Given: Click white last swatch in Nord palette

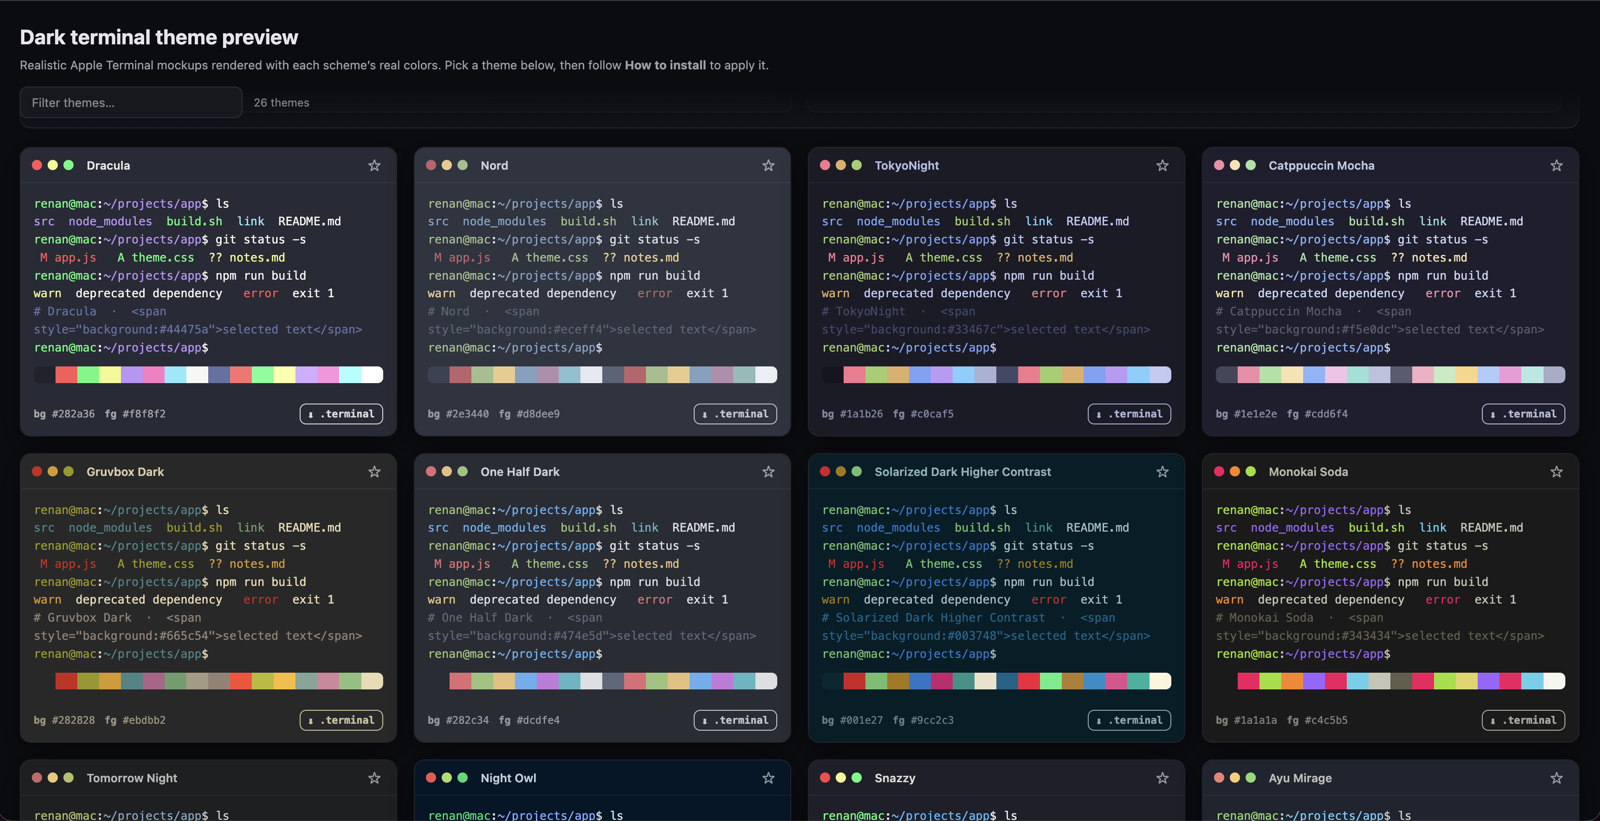Looking at the screenshot, I should 766,375.
